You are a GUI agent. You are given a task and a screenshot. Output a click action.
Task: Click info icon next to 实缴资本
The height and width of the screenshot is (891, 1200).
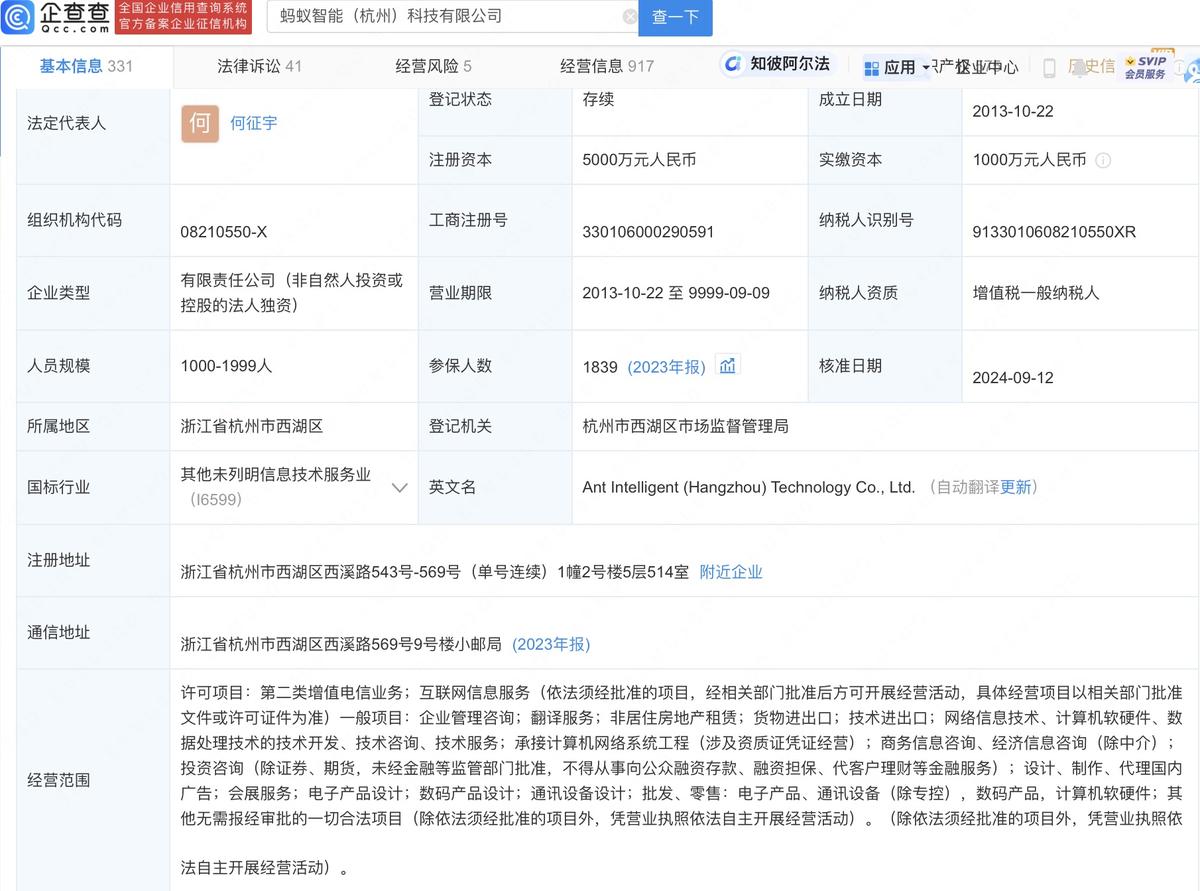[x=1103, y=160]
